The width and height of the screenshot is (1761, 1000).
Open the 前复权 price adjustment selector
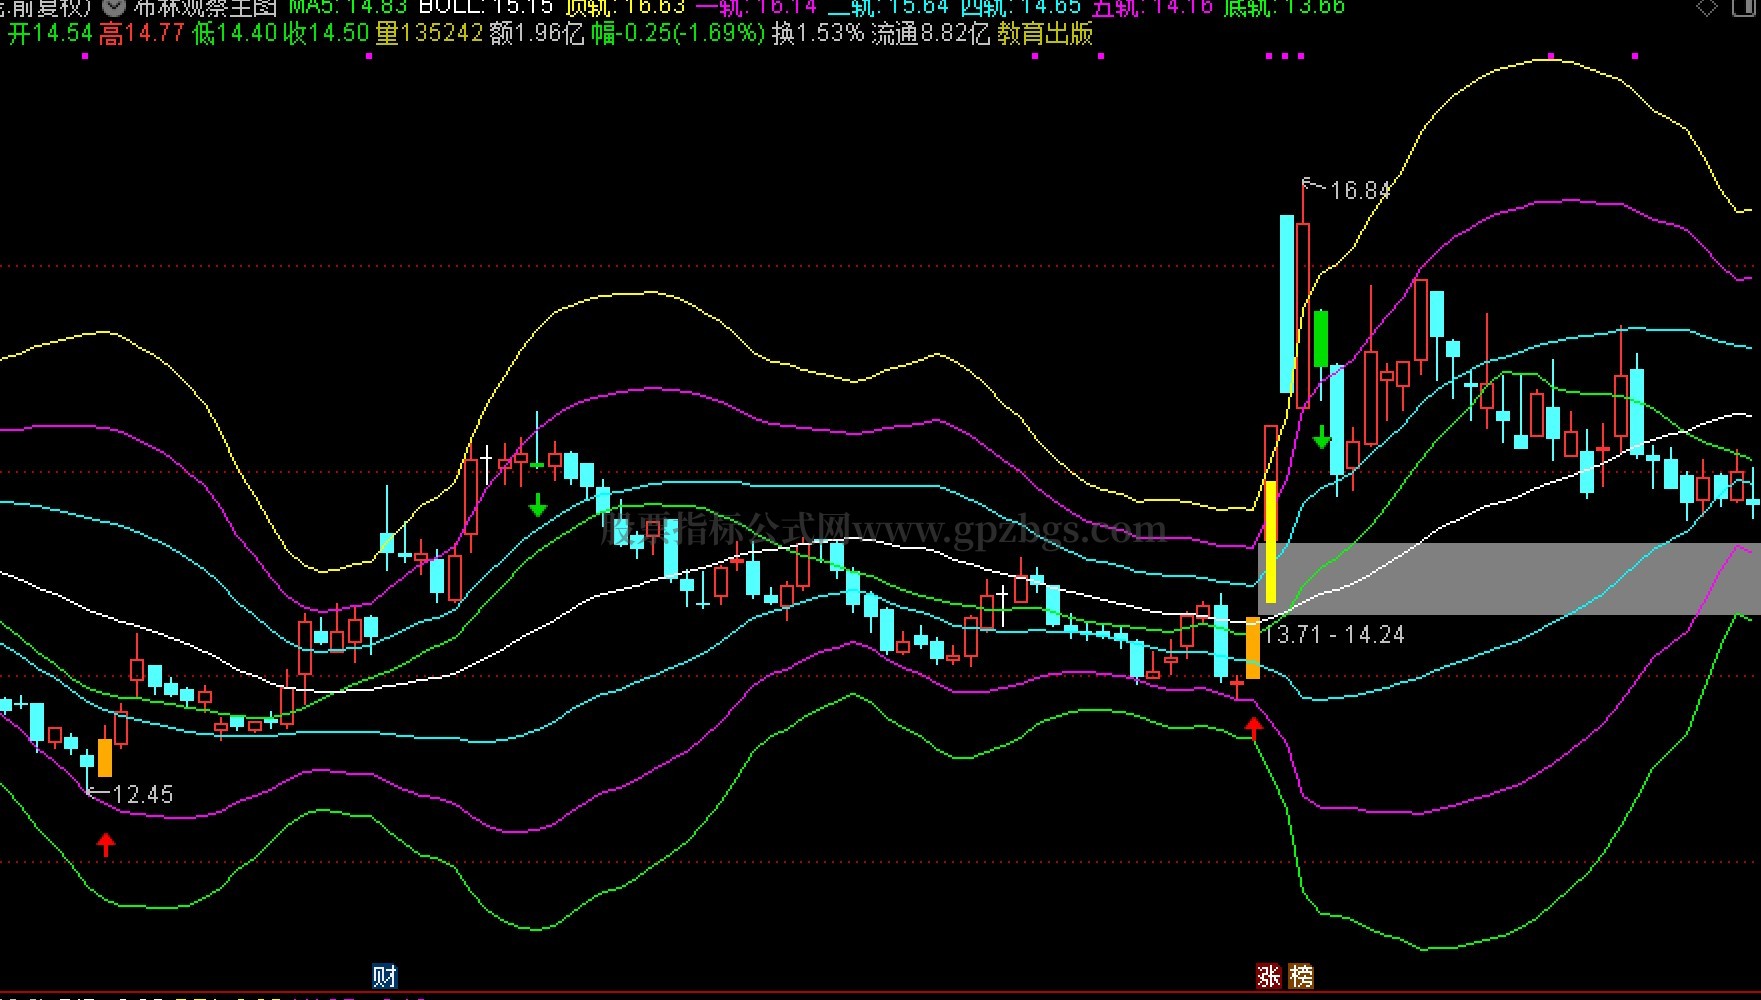click(x=45, y=7)
